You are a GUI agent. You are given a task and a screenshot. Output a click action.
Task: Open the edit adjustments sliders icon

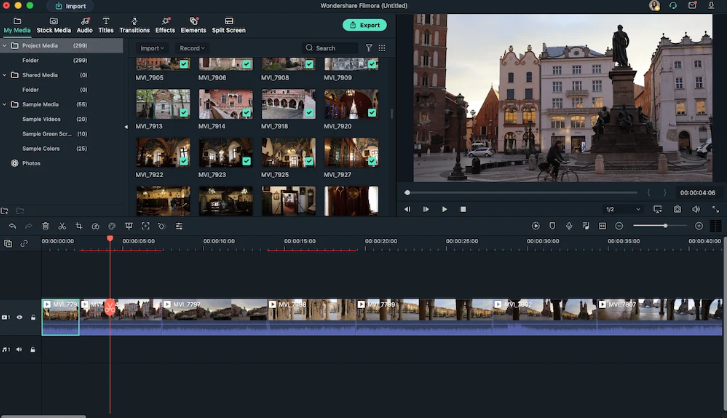179,226
